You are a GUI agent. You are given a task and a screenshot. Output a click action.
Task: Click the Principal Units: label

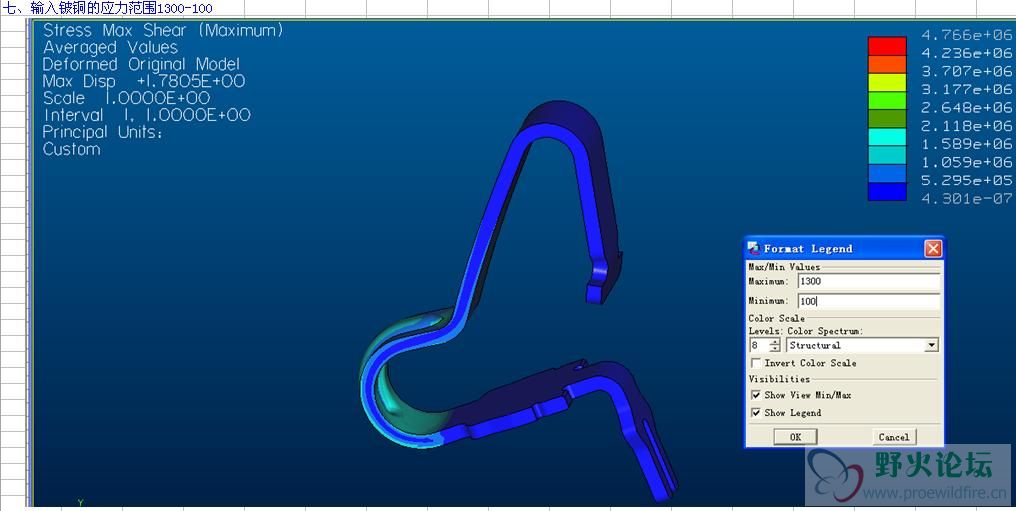(102, 132)
